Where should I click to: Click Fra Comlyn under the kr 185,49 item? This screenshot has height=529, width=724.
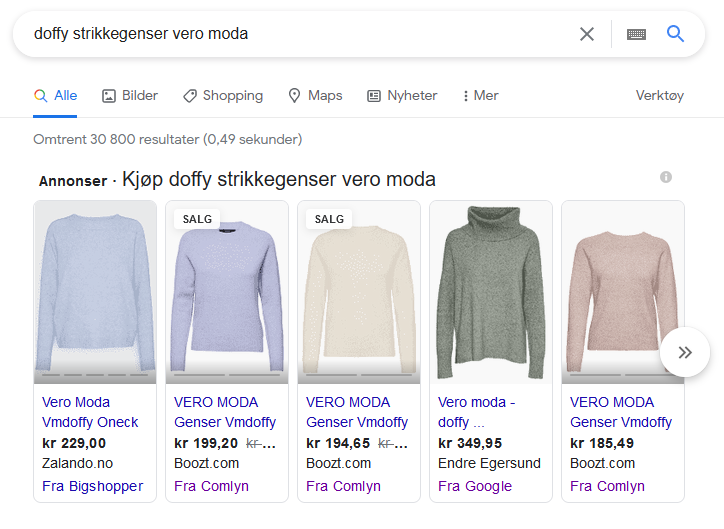(x=607, y=486)
